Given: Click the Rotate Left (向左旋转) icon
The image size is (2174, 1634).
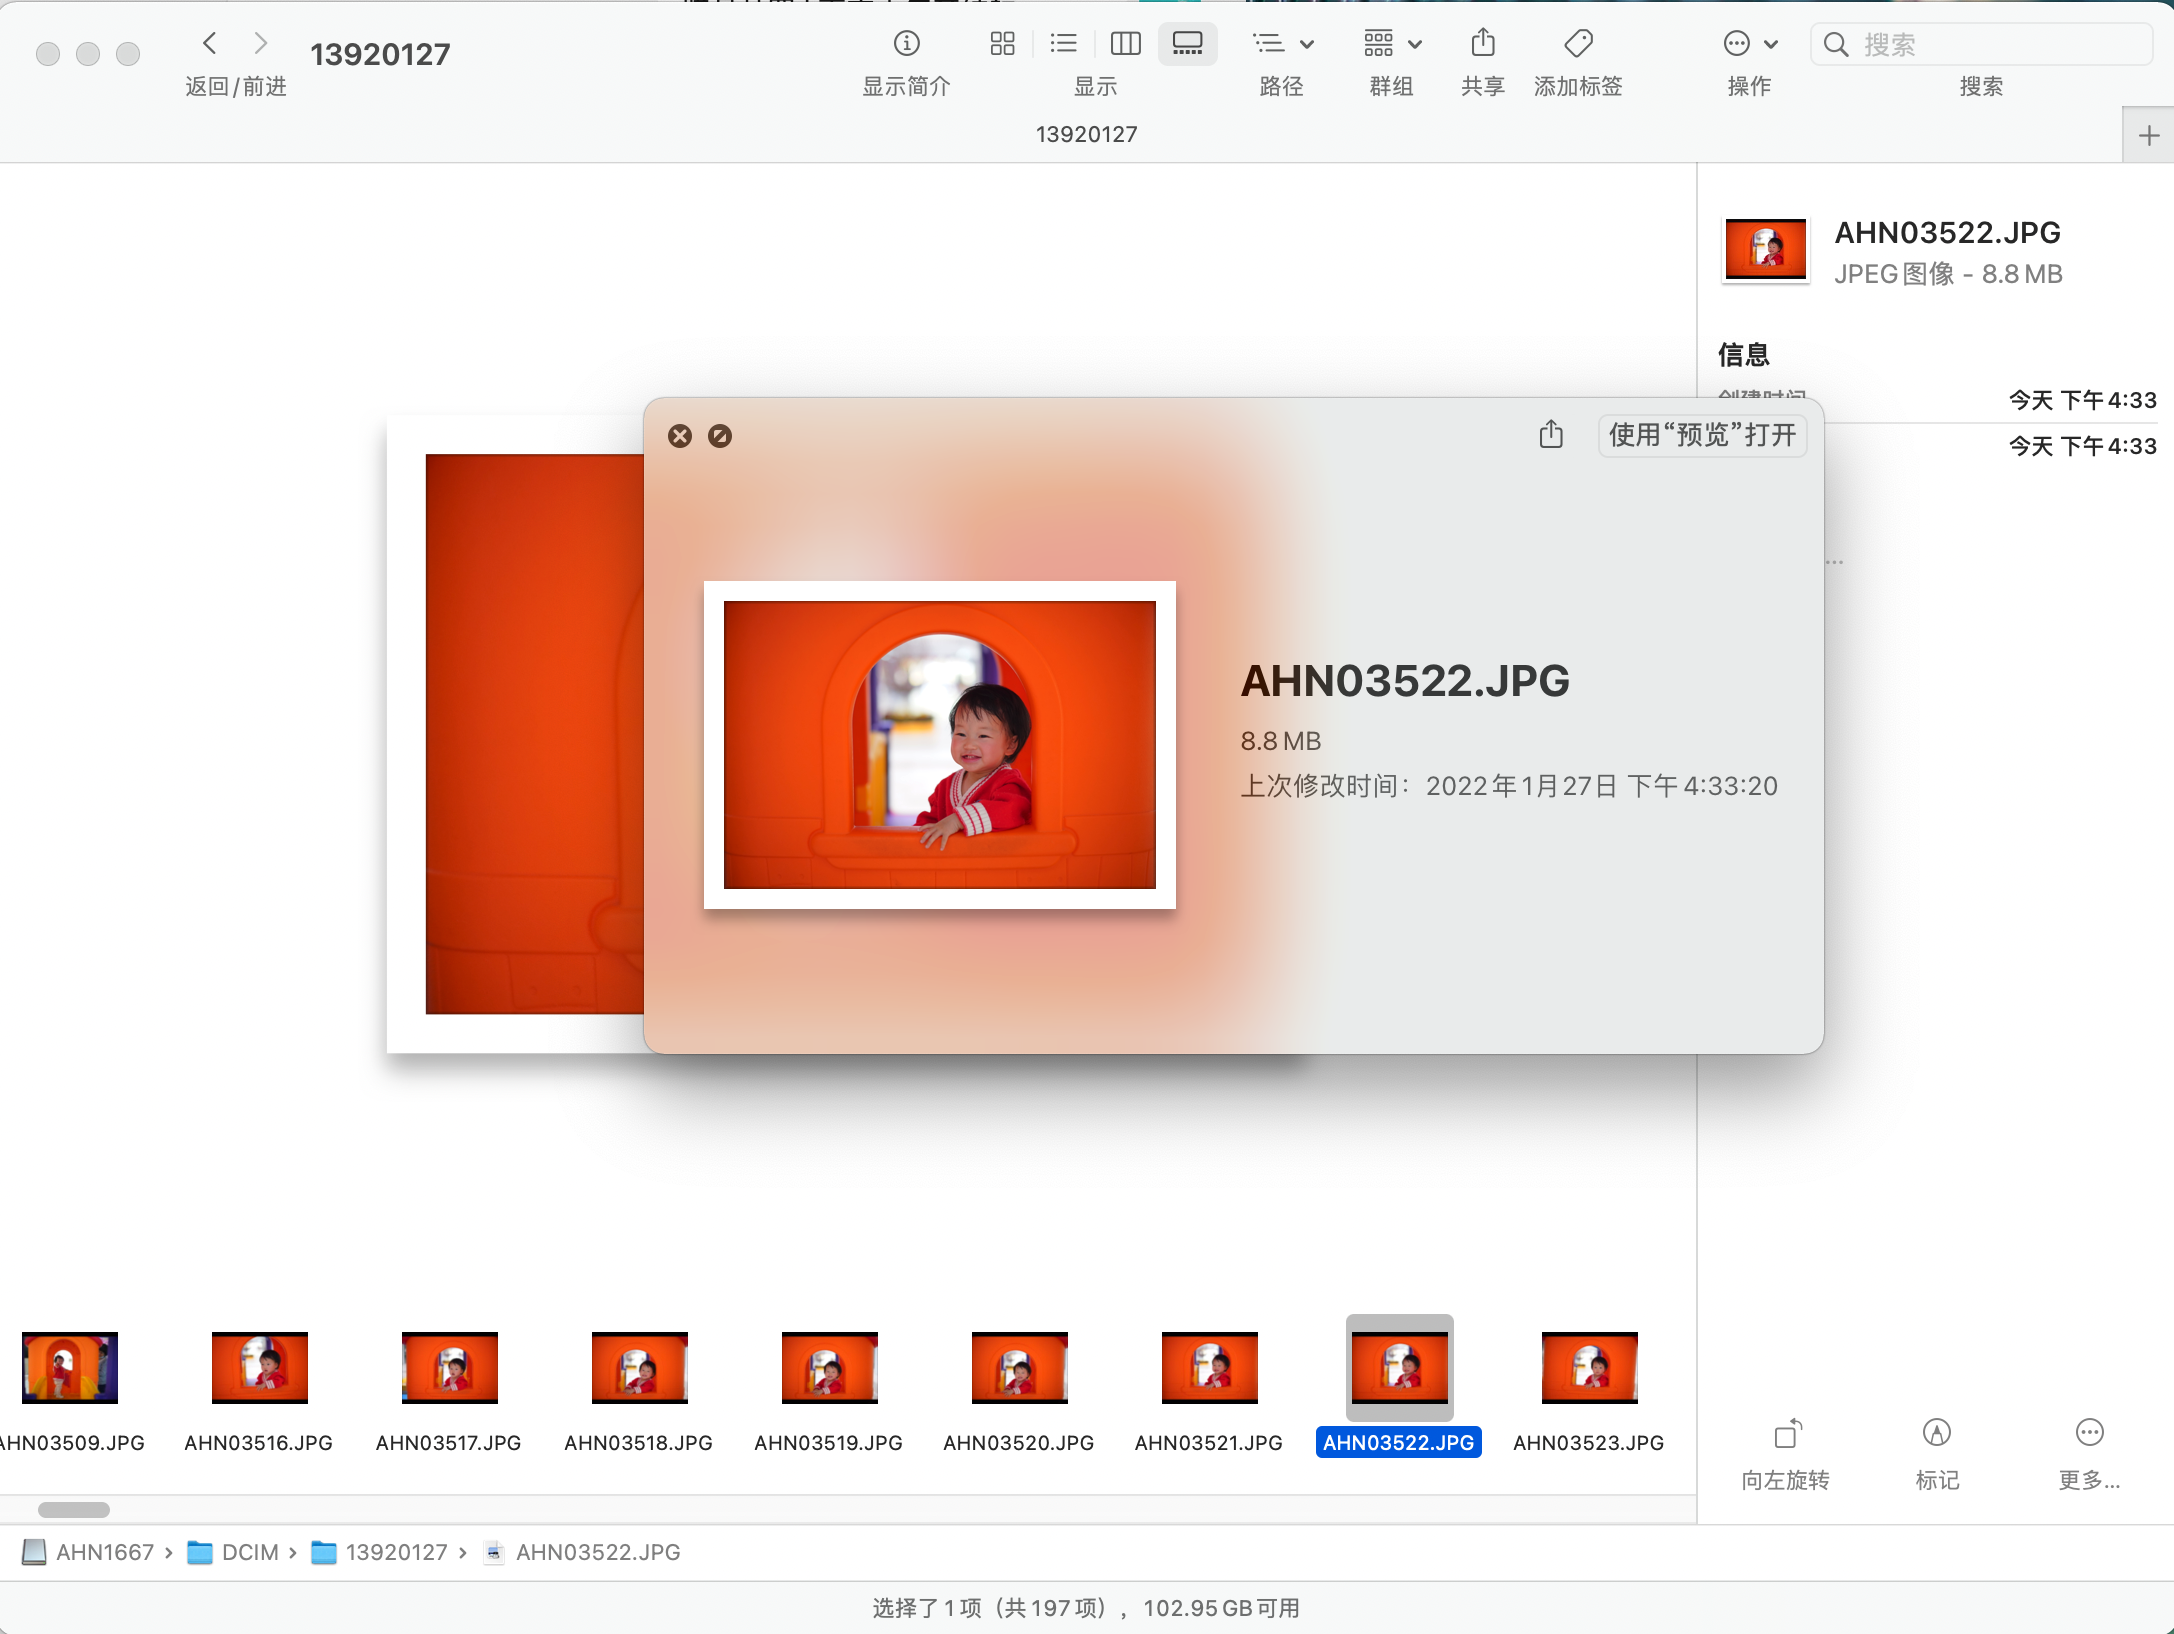Looking at the screenshot, I should (x=1786, y=1434).
